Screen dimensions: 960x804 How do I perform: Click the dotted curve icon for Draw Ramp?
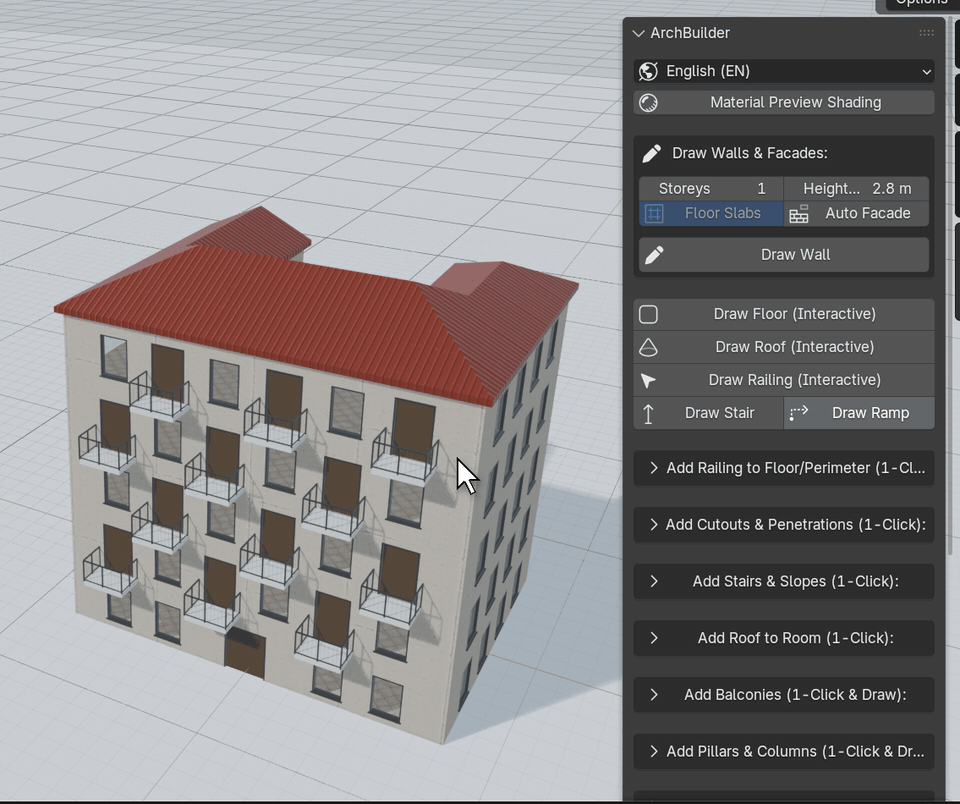pos(799,413)
